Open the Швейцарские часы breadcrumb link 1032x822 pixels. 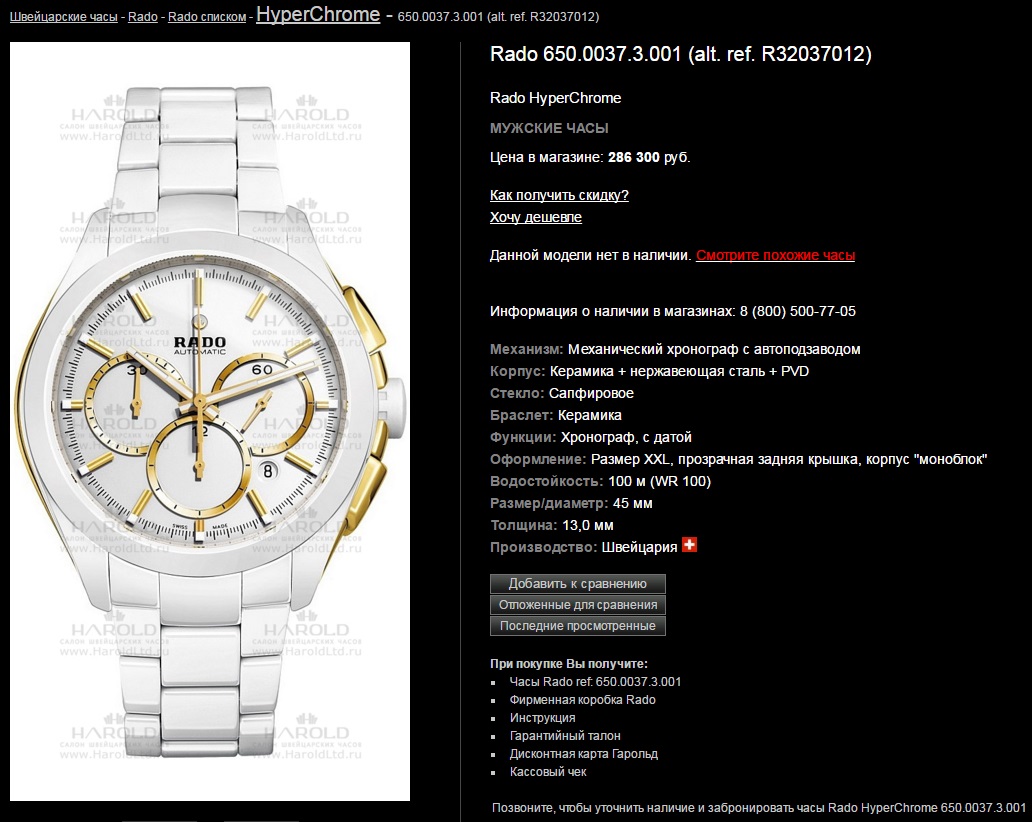[64, 17]
